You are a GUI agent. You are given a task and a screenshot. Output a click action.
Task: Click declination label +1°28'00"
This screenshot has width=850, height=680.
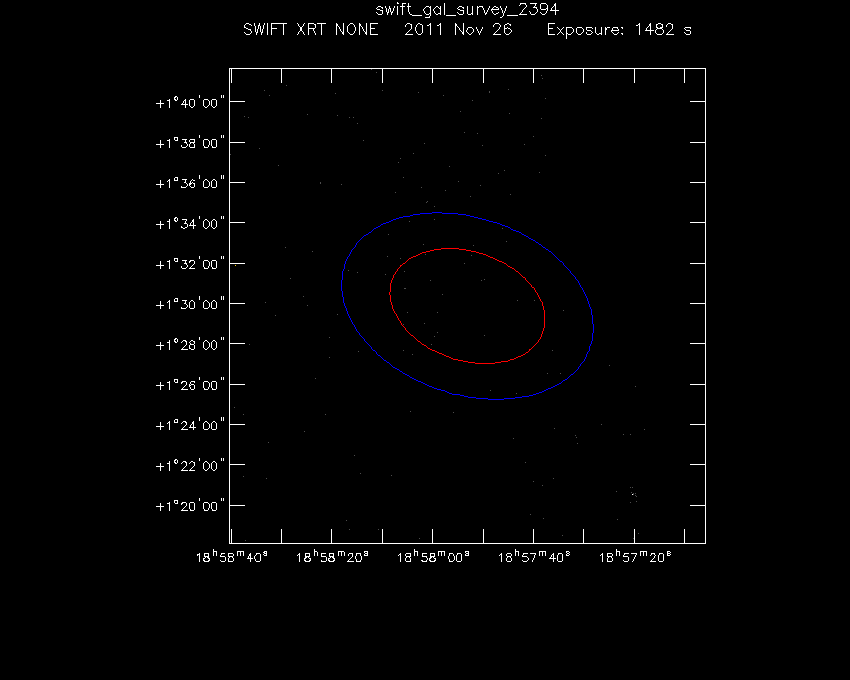[190, 345]
